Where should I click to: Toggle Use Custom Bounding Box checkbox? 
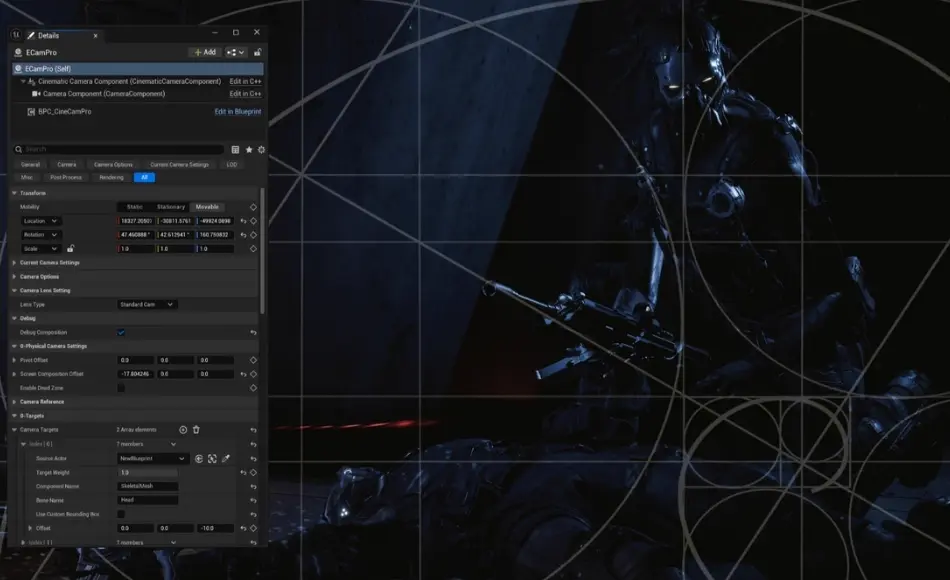point(121,515)
